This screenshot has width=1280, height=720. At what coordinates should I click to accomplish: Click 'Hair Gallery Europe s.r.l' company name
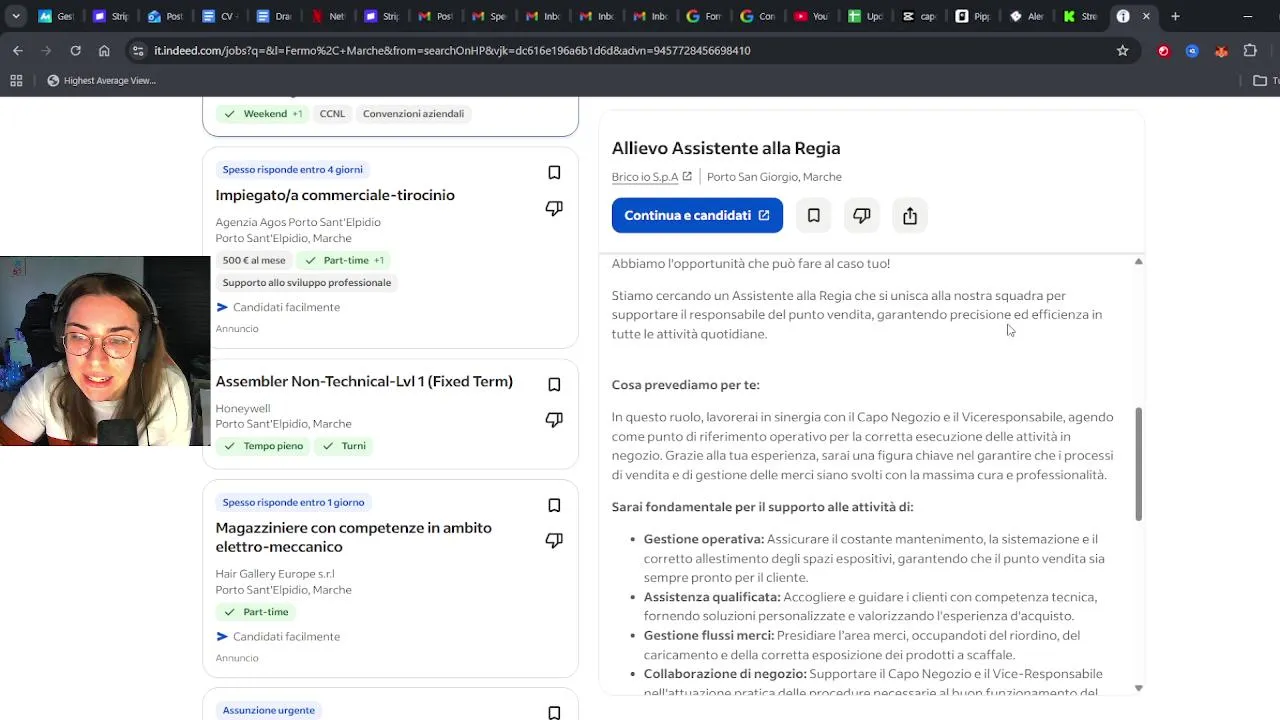(x=275, y=574)
